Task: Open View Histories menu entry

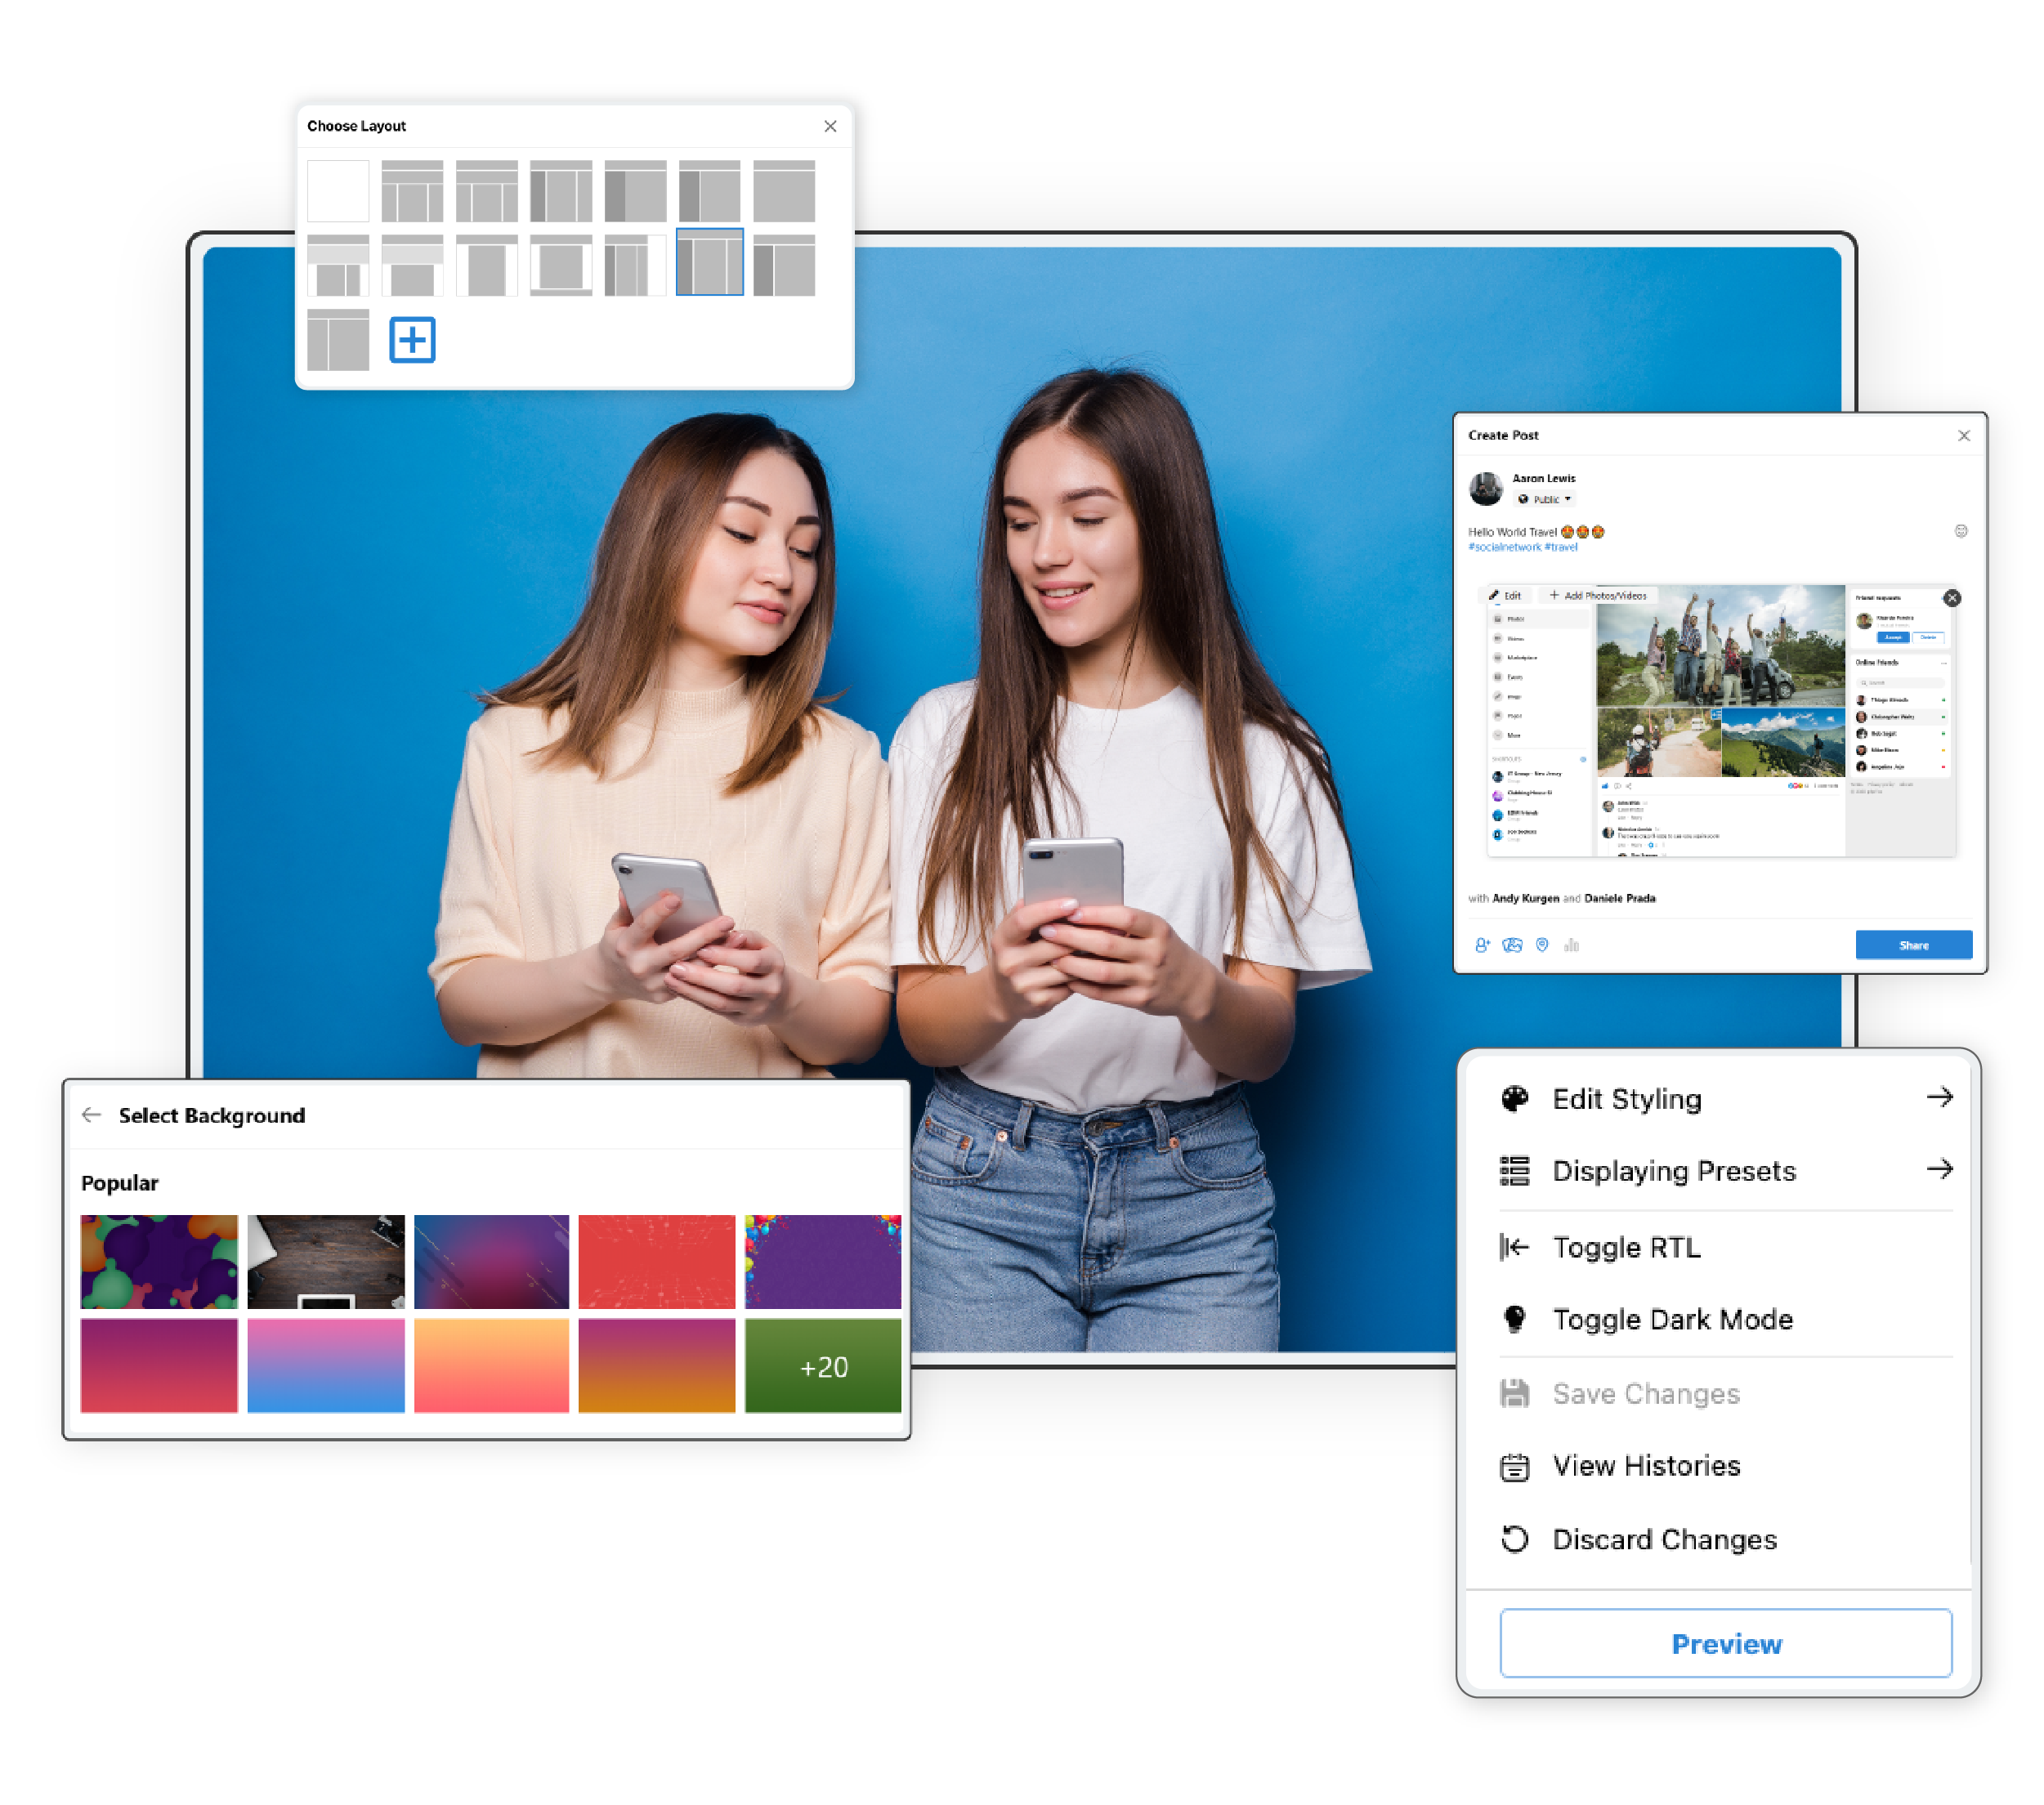Action: pos(1646,1466)
